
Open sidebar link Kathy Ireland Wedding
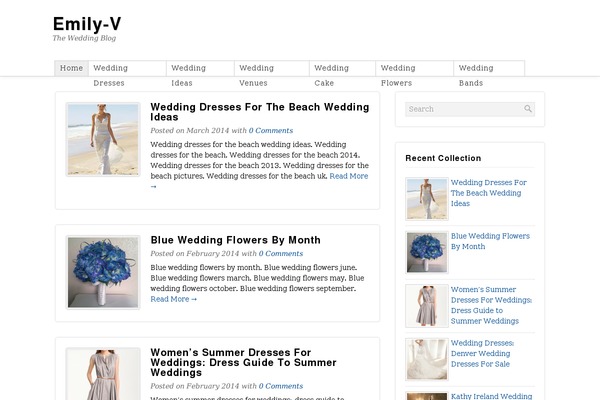pyautogui.click(x=491, y=396)
